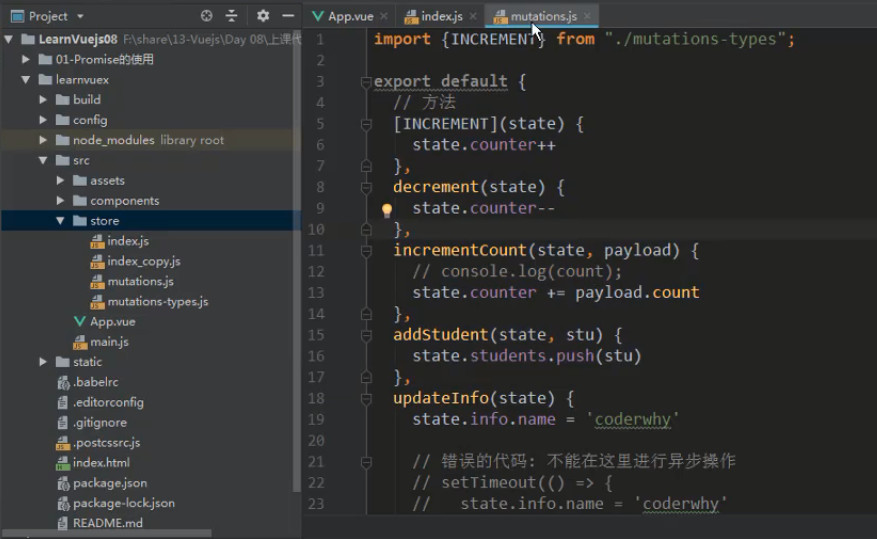The image size is (877, 539).
Task: Expand the config folder
Action: 43,120
